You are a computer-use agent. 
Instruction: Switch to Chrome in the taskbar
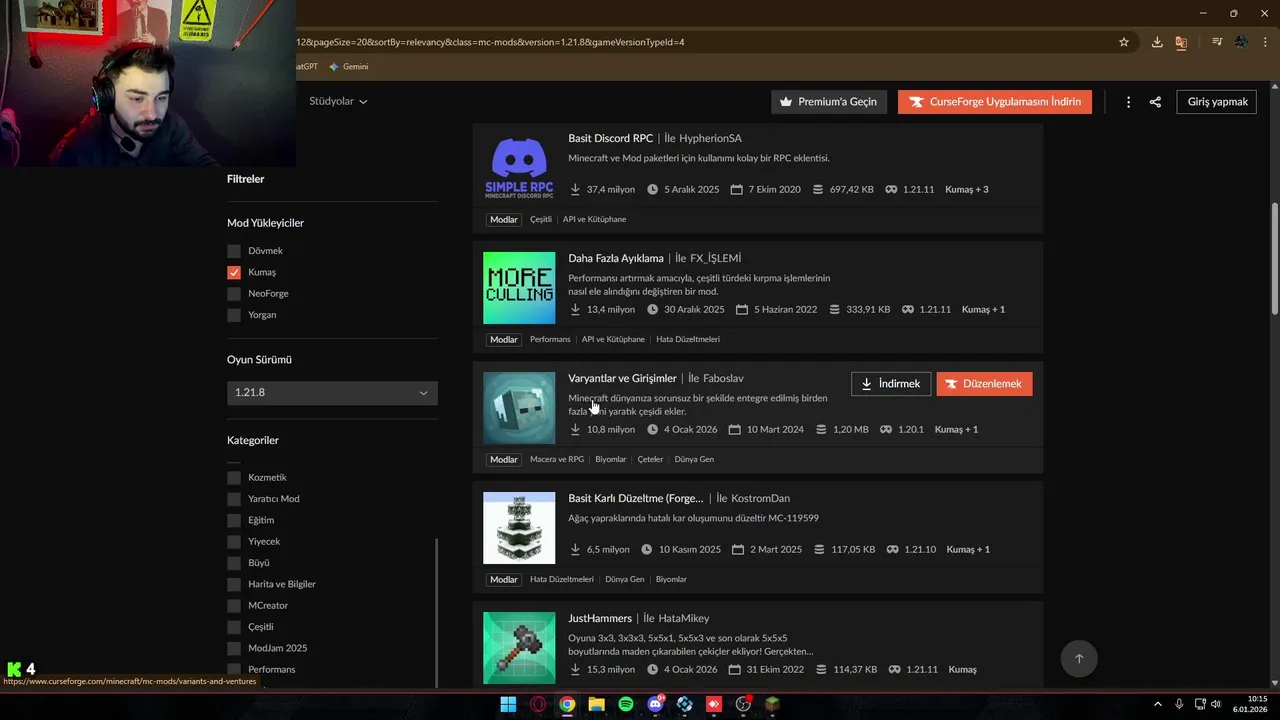click(567, 704)
